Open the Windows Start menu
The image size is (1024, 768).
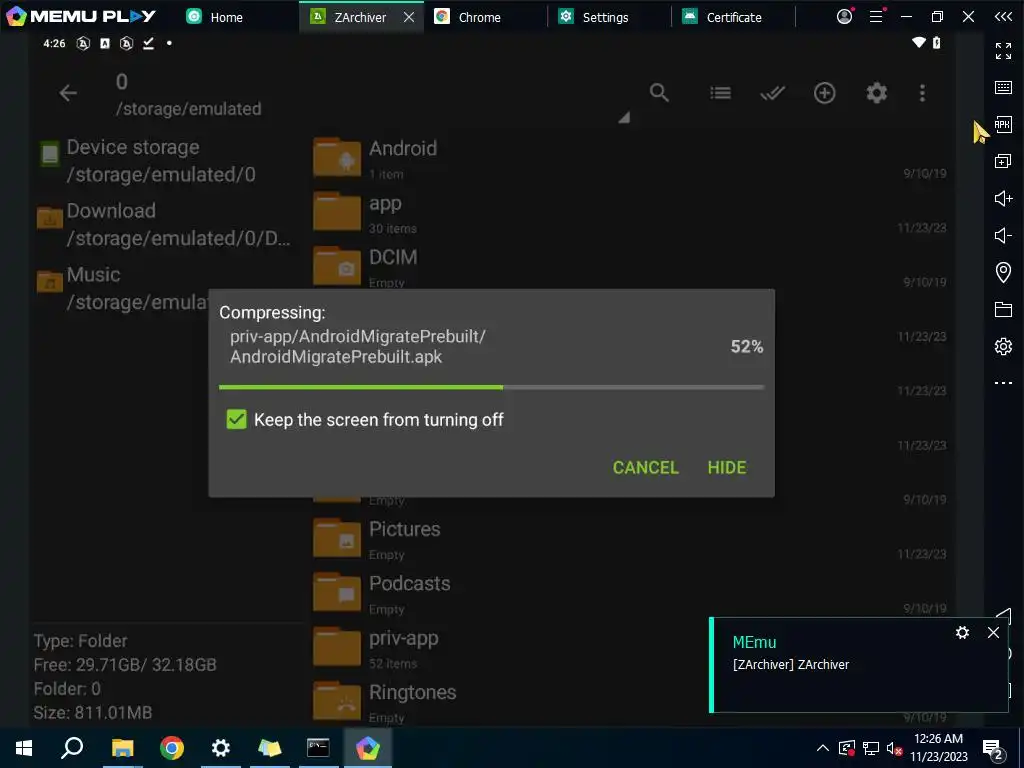click(24, 748)
